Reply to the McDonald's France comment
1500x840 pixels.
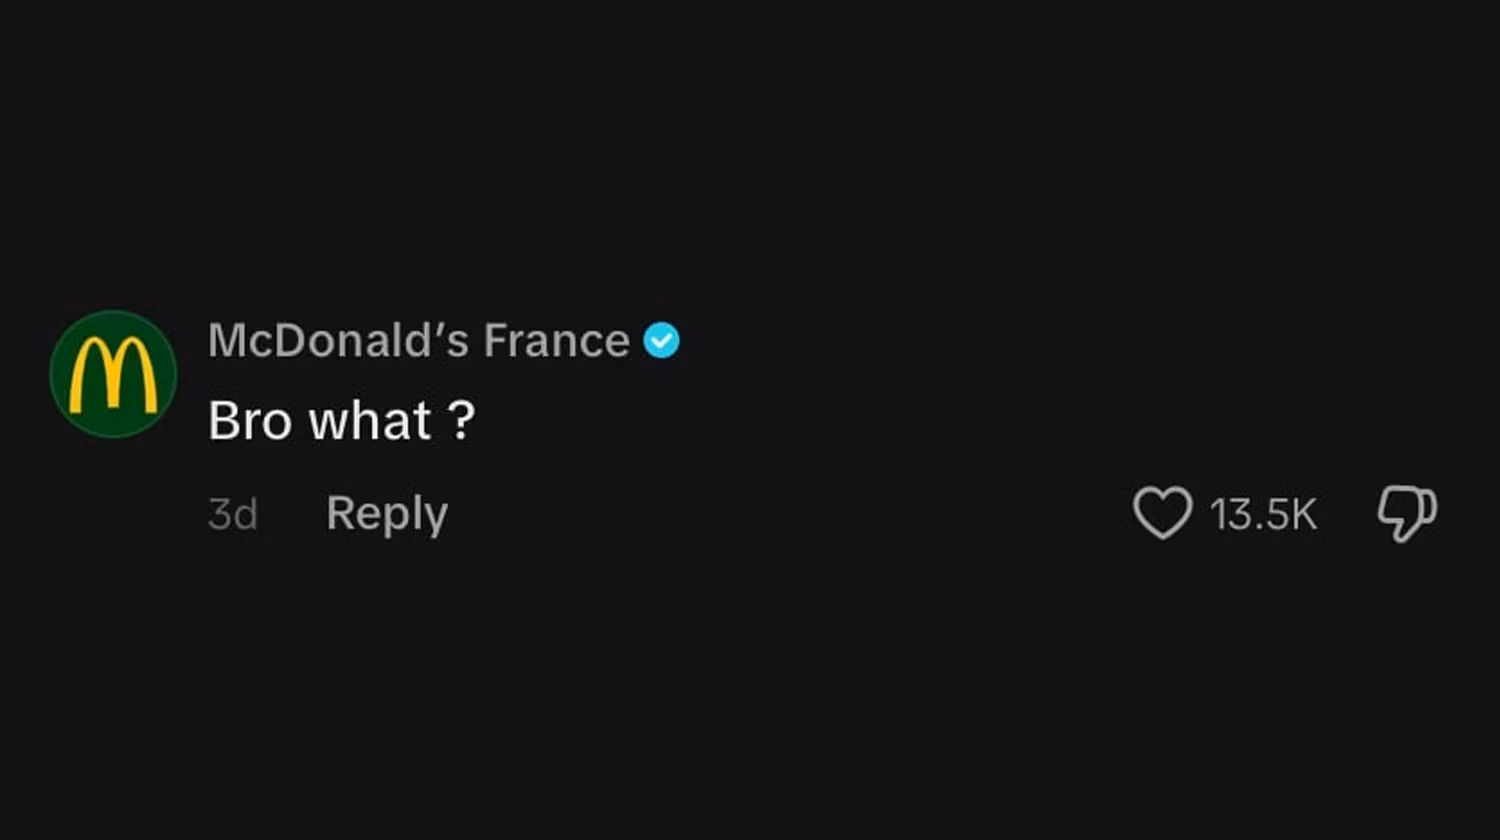[386, 514]
